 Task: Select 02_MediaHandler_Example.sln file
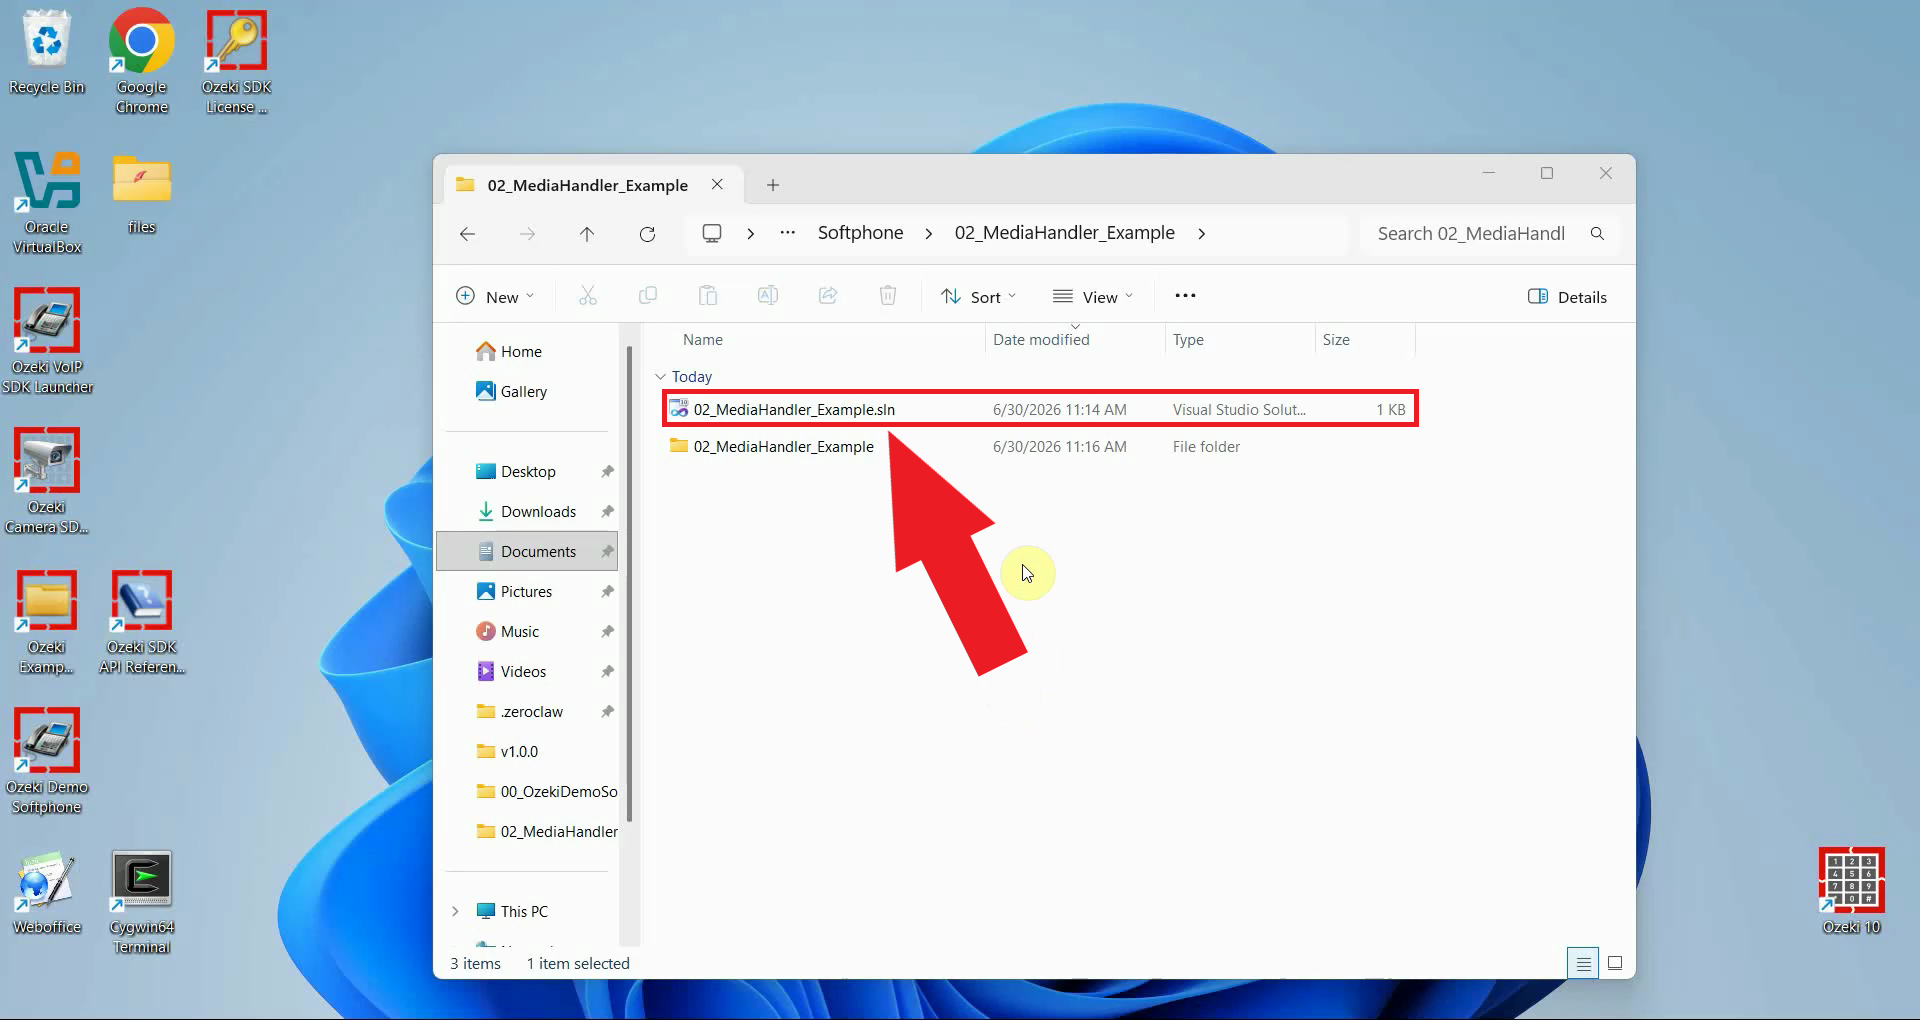[1040, 409]
